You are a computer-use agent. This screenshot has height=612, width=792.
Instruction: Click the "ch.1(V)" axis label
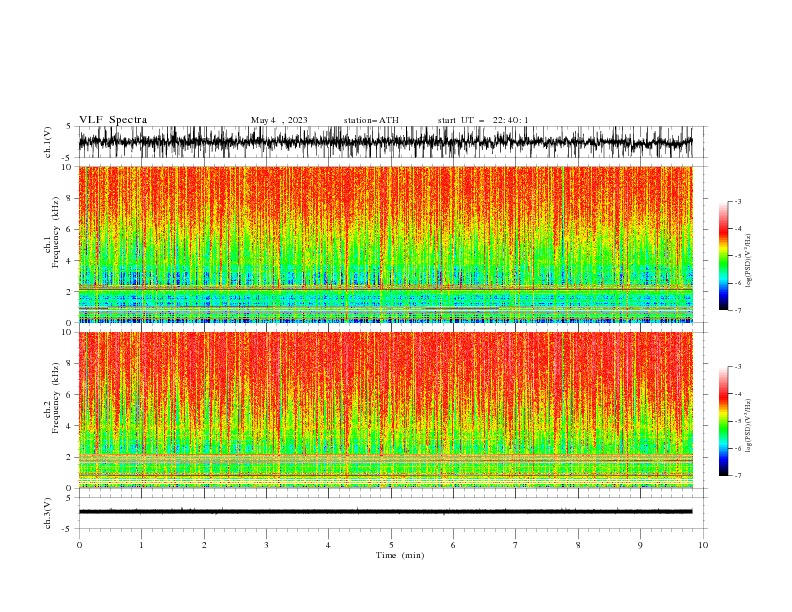pyautogui.click(x=48, y=142)
